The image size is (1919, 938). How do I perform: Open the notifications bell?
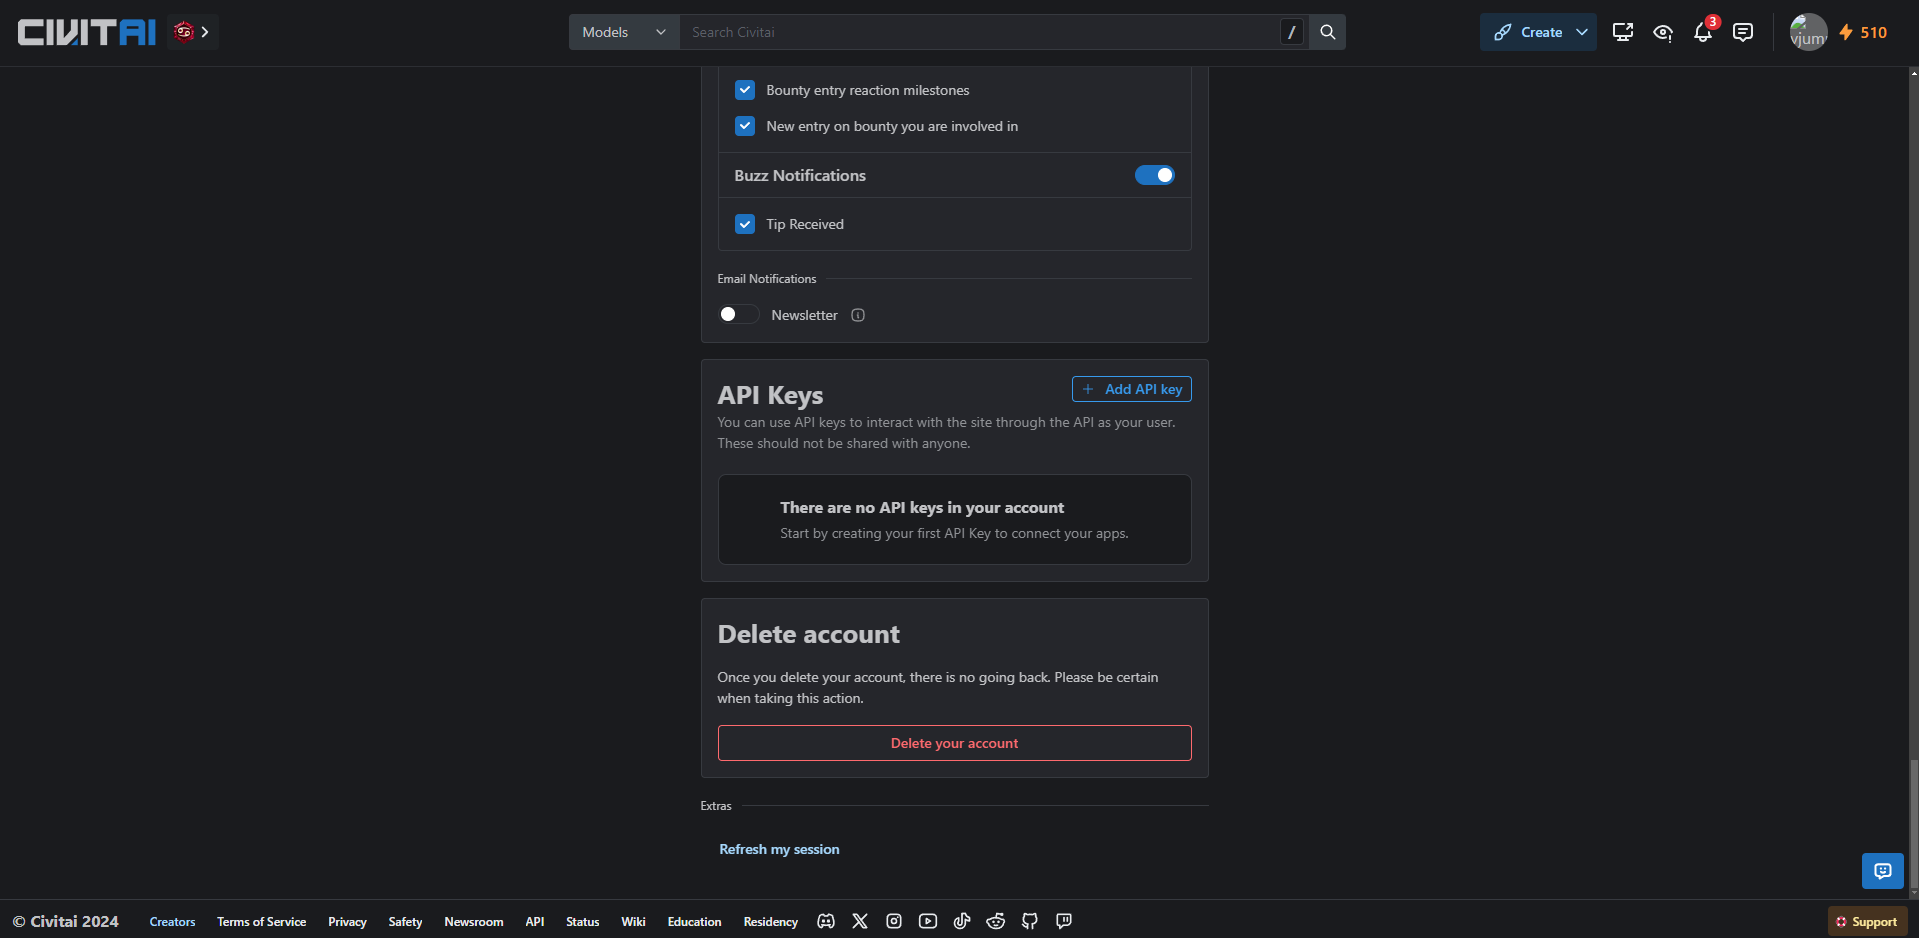tap(1703, 33)
